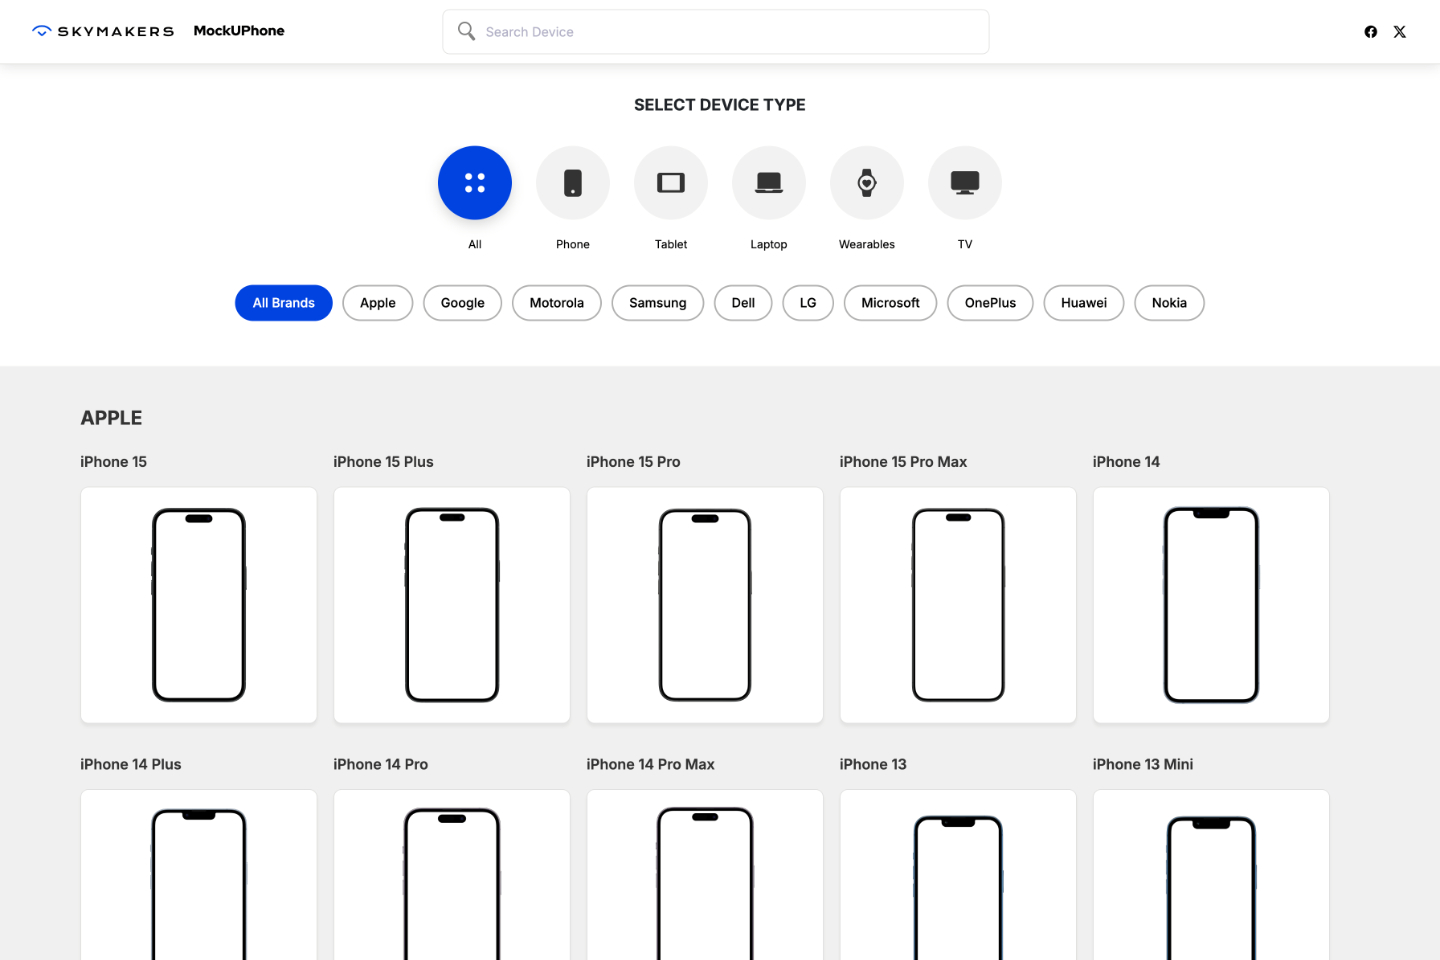Select the Wearables device type icon

tap(867, 183)
